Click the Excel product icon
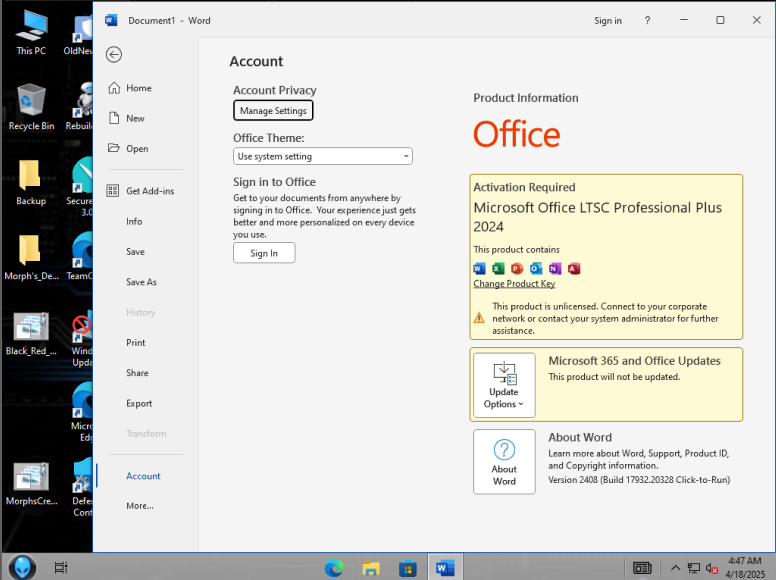 (x=498, y=268)
